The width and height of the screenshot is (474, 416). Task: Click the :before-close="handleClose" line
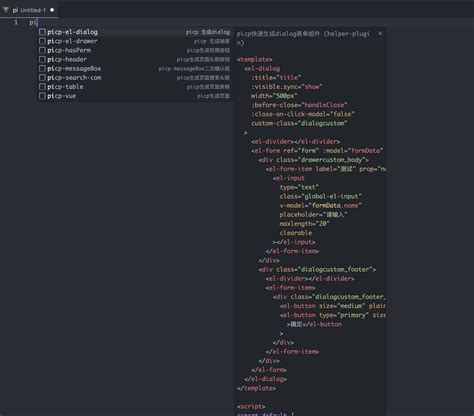point(299,105)
